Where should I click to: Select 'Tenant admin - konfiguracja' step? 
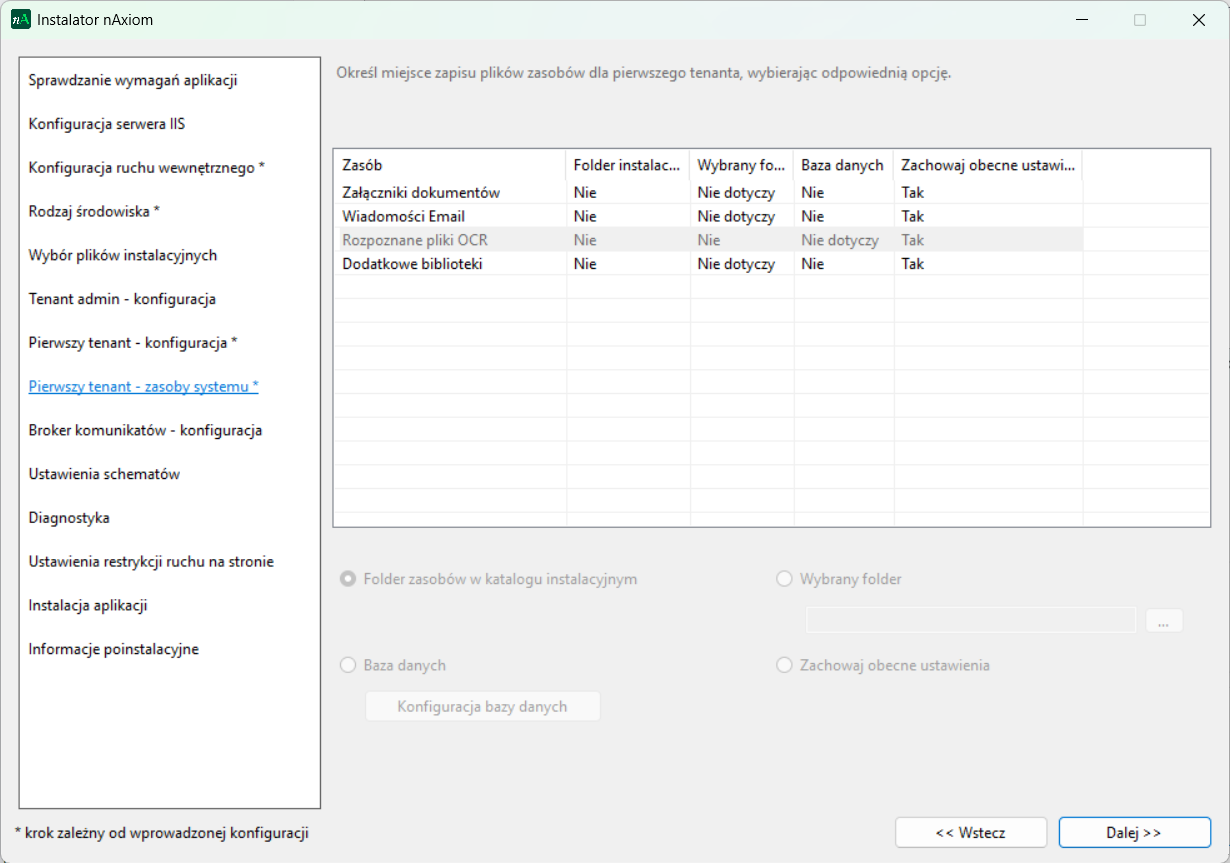click(122, 299)
